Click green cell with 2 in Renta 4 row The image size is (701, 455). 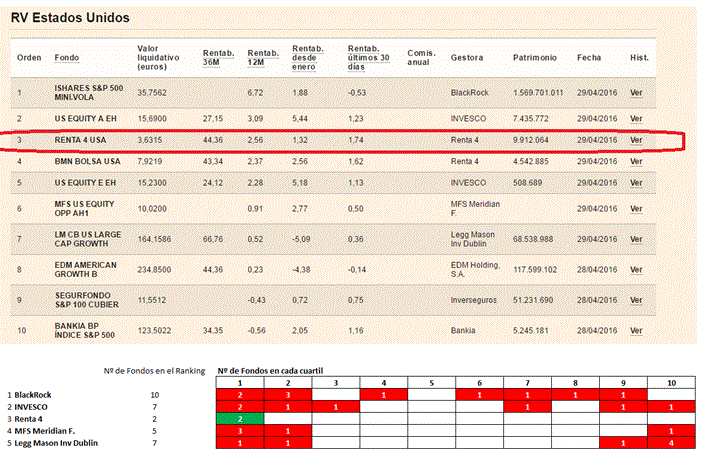point(240,419)
